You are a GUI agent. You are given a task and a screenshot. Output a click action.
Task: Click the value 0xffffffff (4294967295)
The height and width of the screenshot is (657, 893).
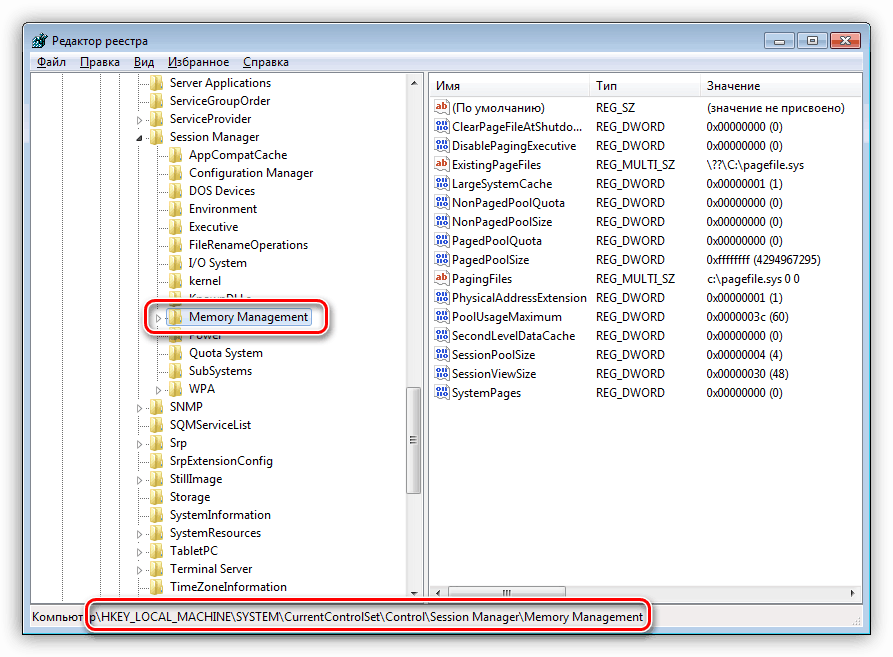[x=763, y=260]
